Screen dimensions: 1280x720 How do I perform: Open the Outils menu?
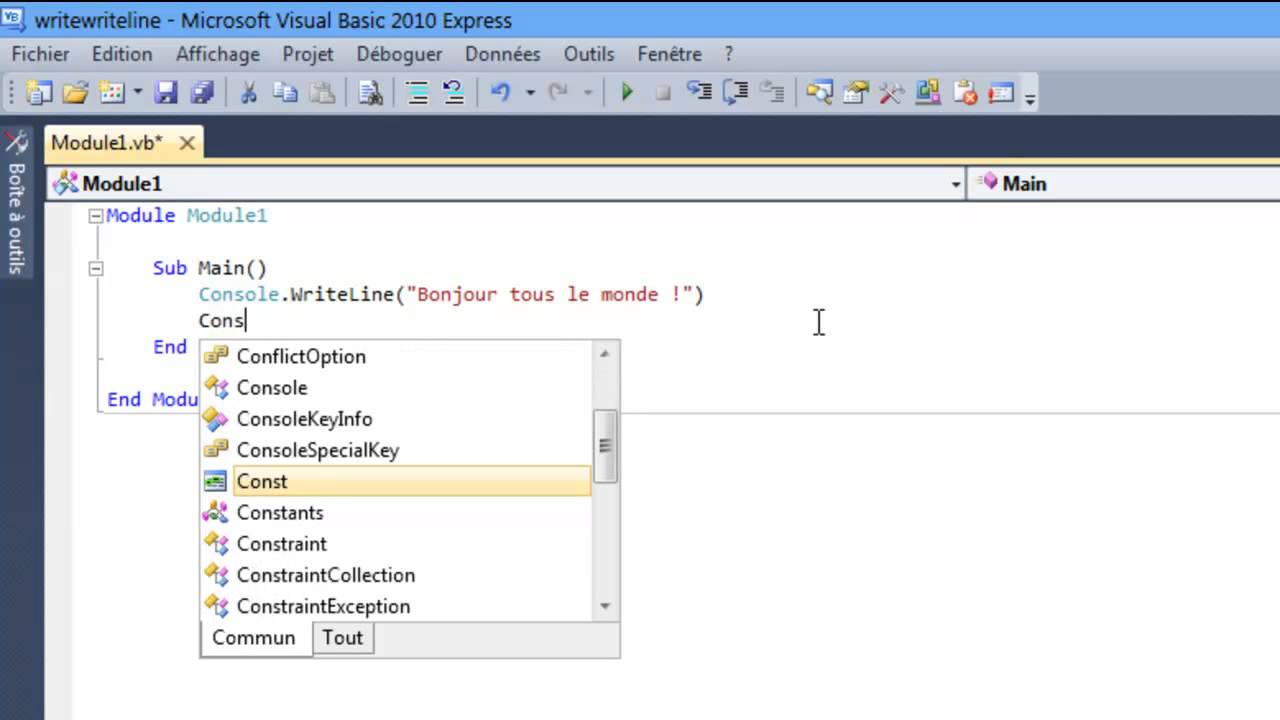click(589, 54)
